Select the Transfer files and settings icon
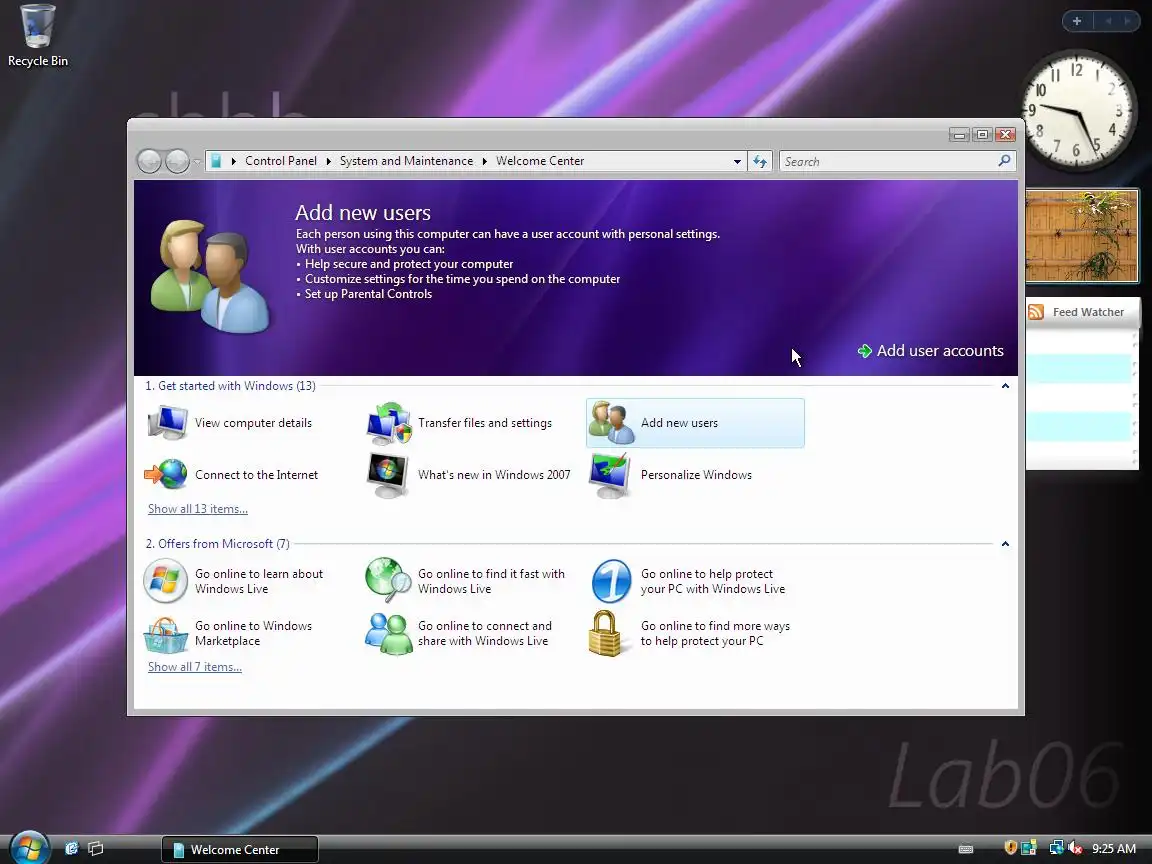The image size is (1152, 864). (389, 422)
